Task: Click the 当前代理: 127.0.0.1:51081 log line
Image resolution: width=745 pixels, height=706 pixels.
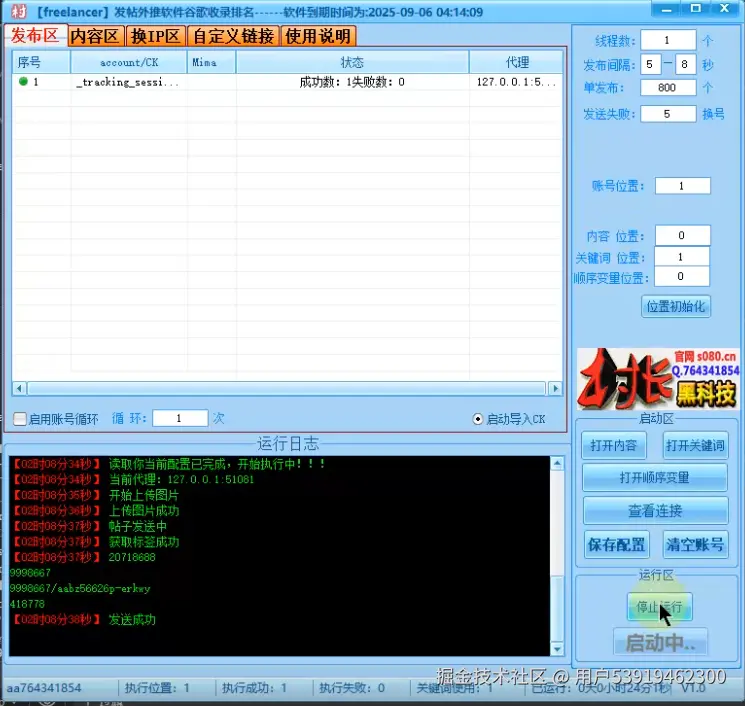Action: tap(181, 479)
